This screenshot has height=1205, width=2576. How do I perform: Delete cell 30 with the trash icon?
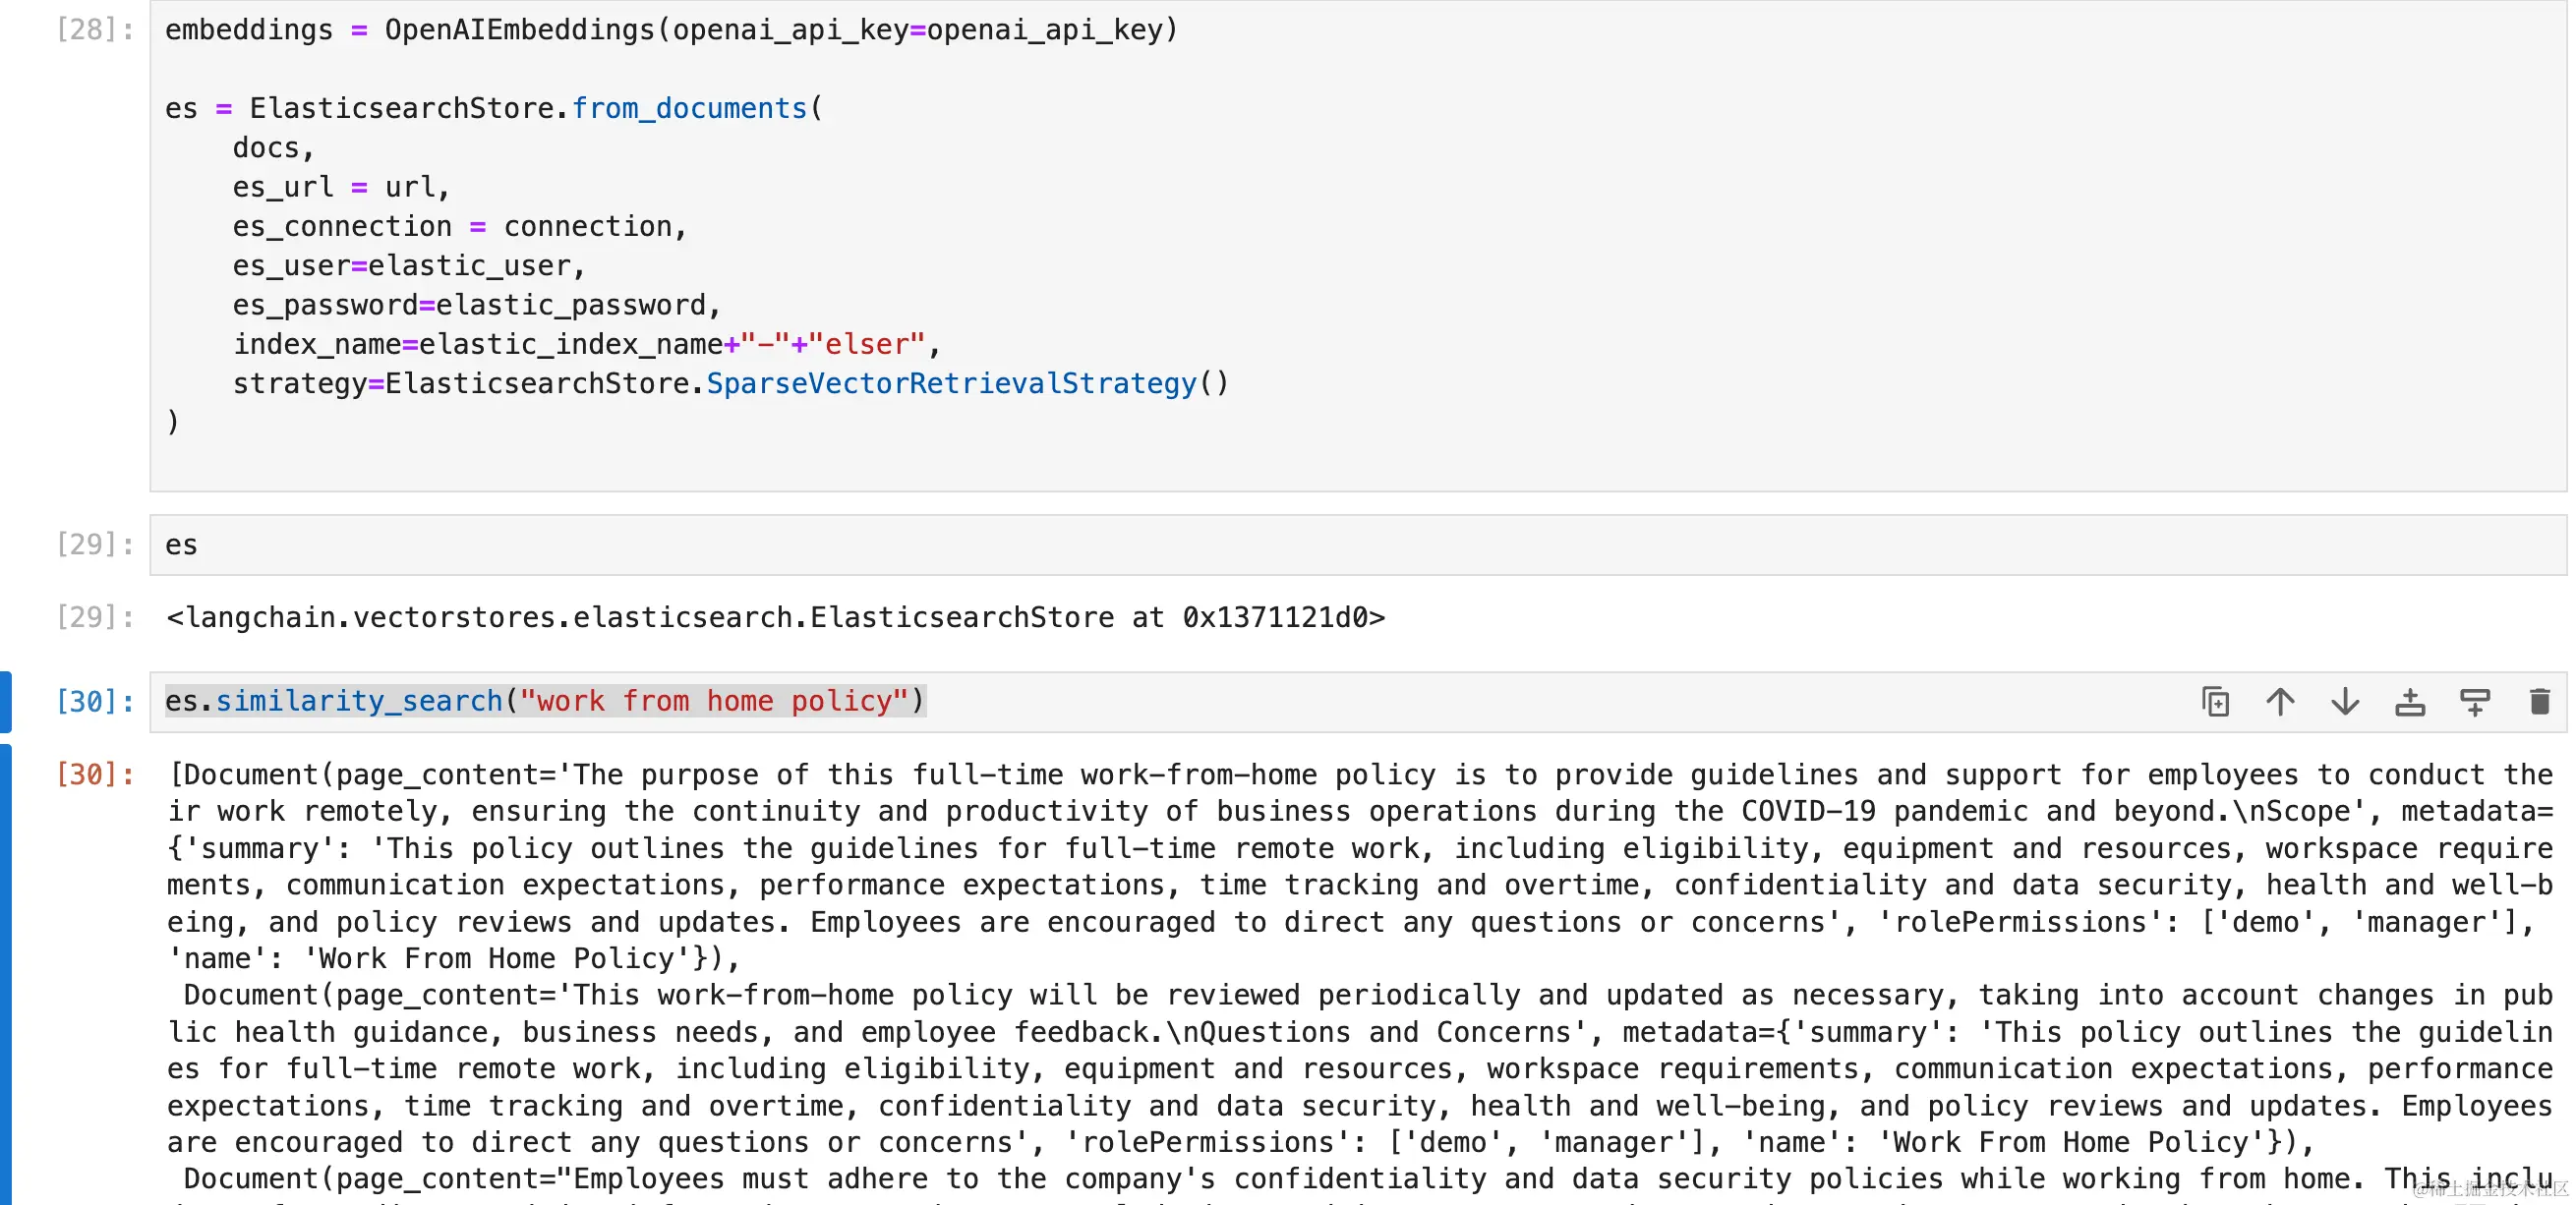pos(2539,702)
